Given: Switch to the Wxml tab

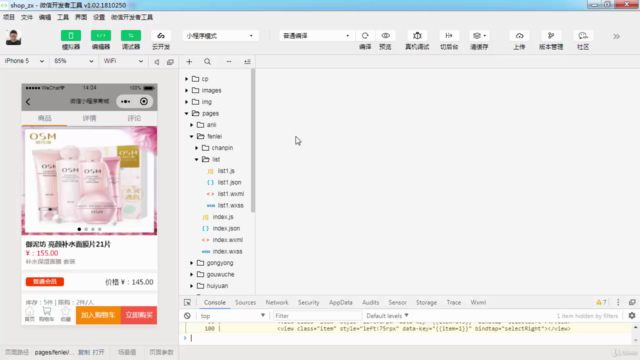Looking at the screenshot, I should [478, 302].
